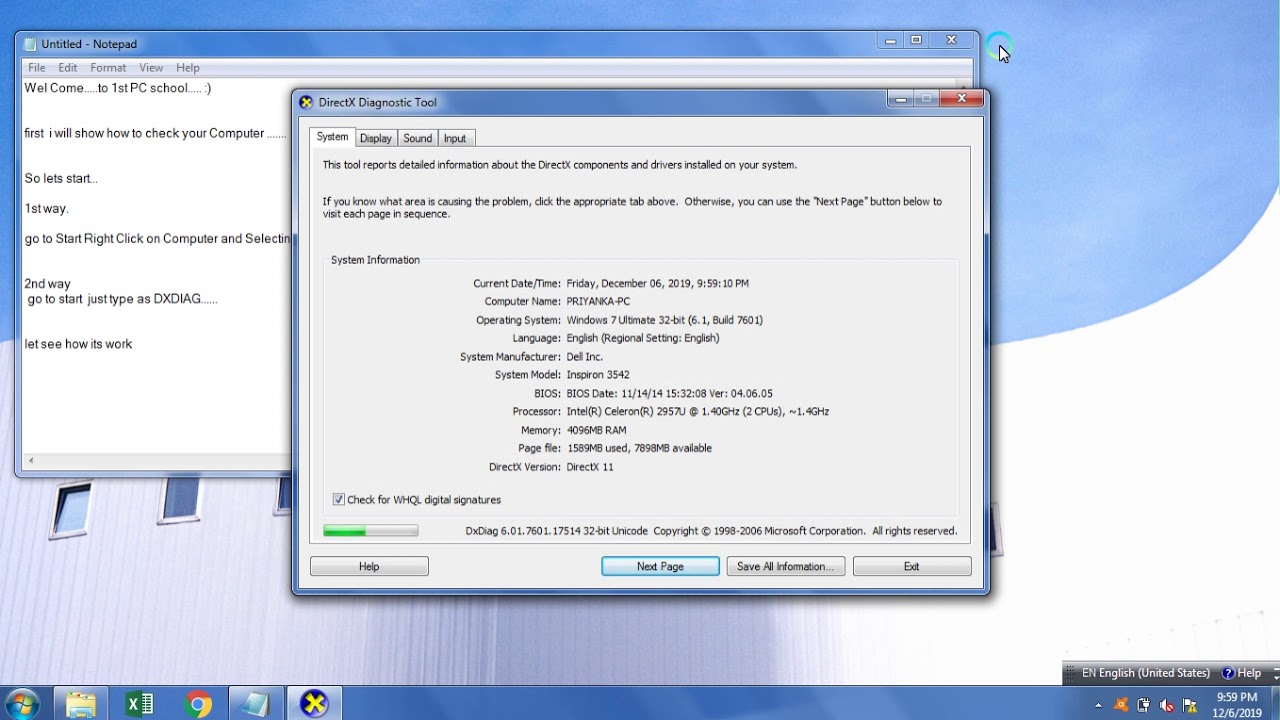Close the DirectX Diagnostic Tool window
Viewport: 1280px width, 720px height.
(962, 98)
